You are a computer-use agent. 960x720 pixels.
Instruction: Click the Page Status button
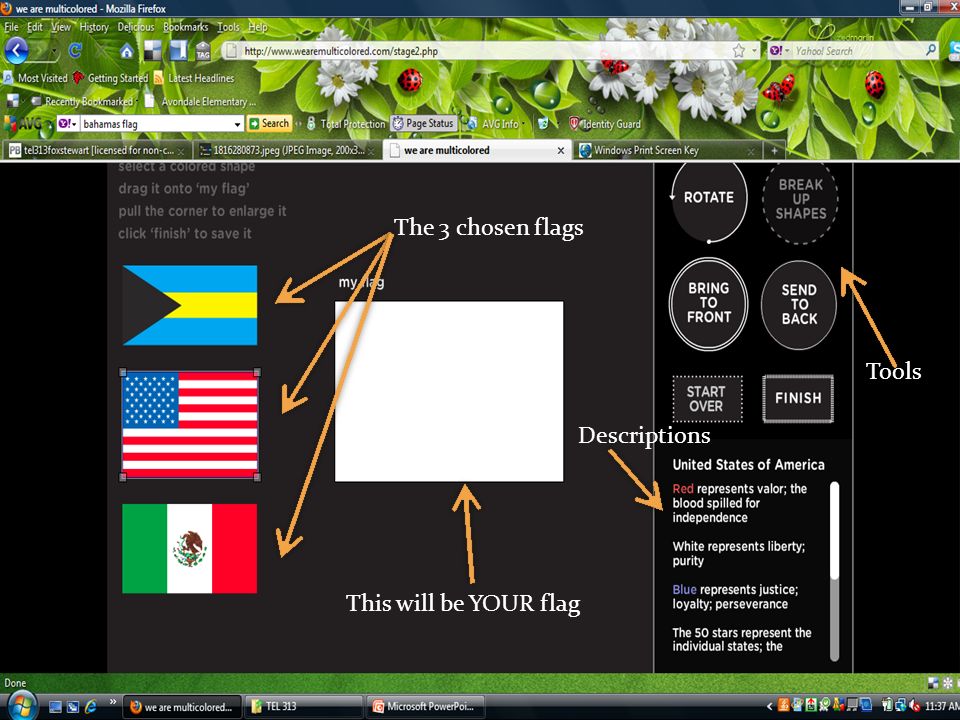coord(423,124)
